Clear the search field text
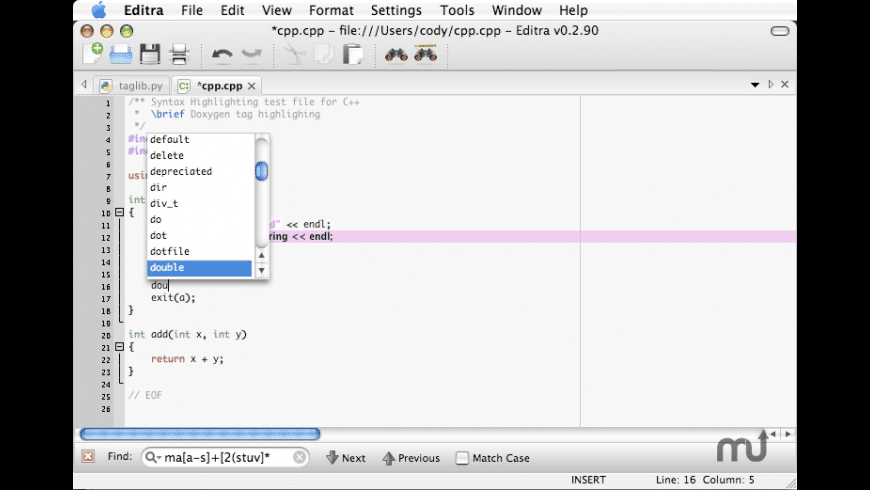The width and height of the screenshot is (870, 490). coord(299,457)
